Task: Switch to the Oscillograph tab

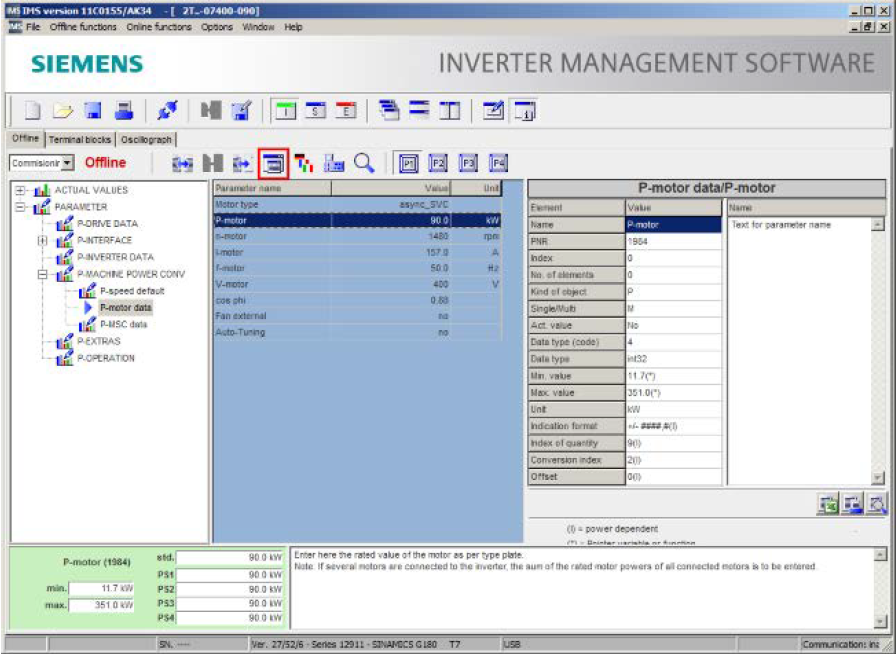Action: click(x=146, y=139)
